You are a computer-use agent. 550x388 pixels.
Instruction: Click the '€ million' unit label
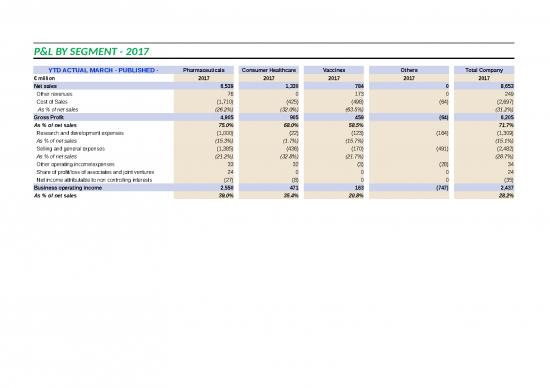44,78
